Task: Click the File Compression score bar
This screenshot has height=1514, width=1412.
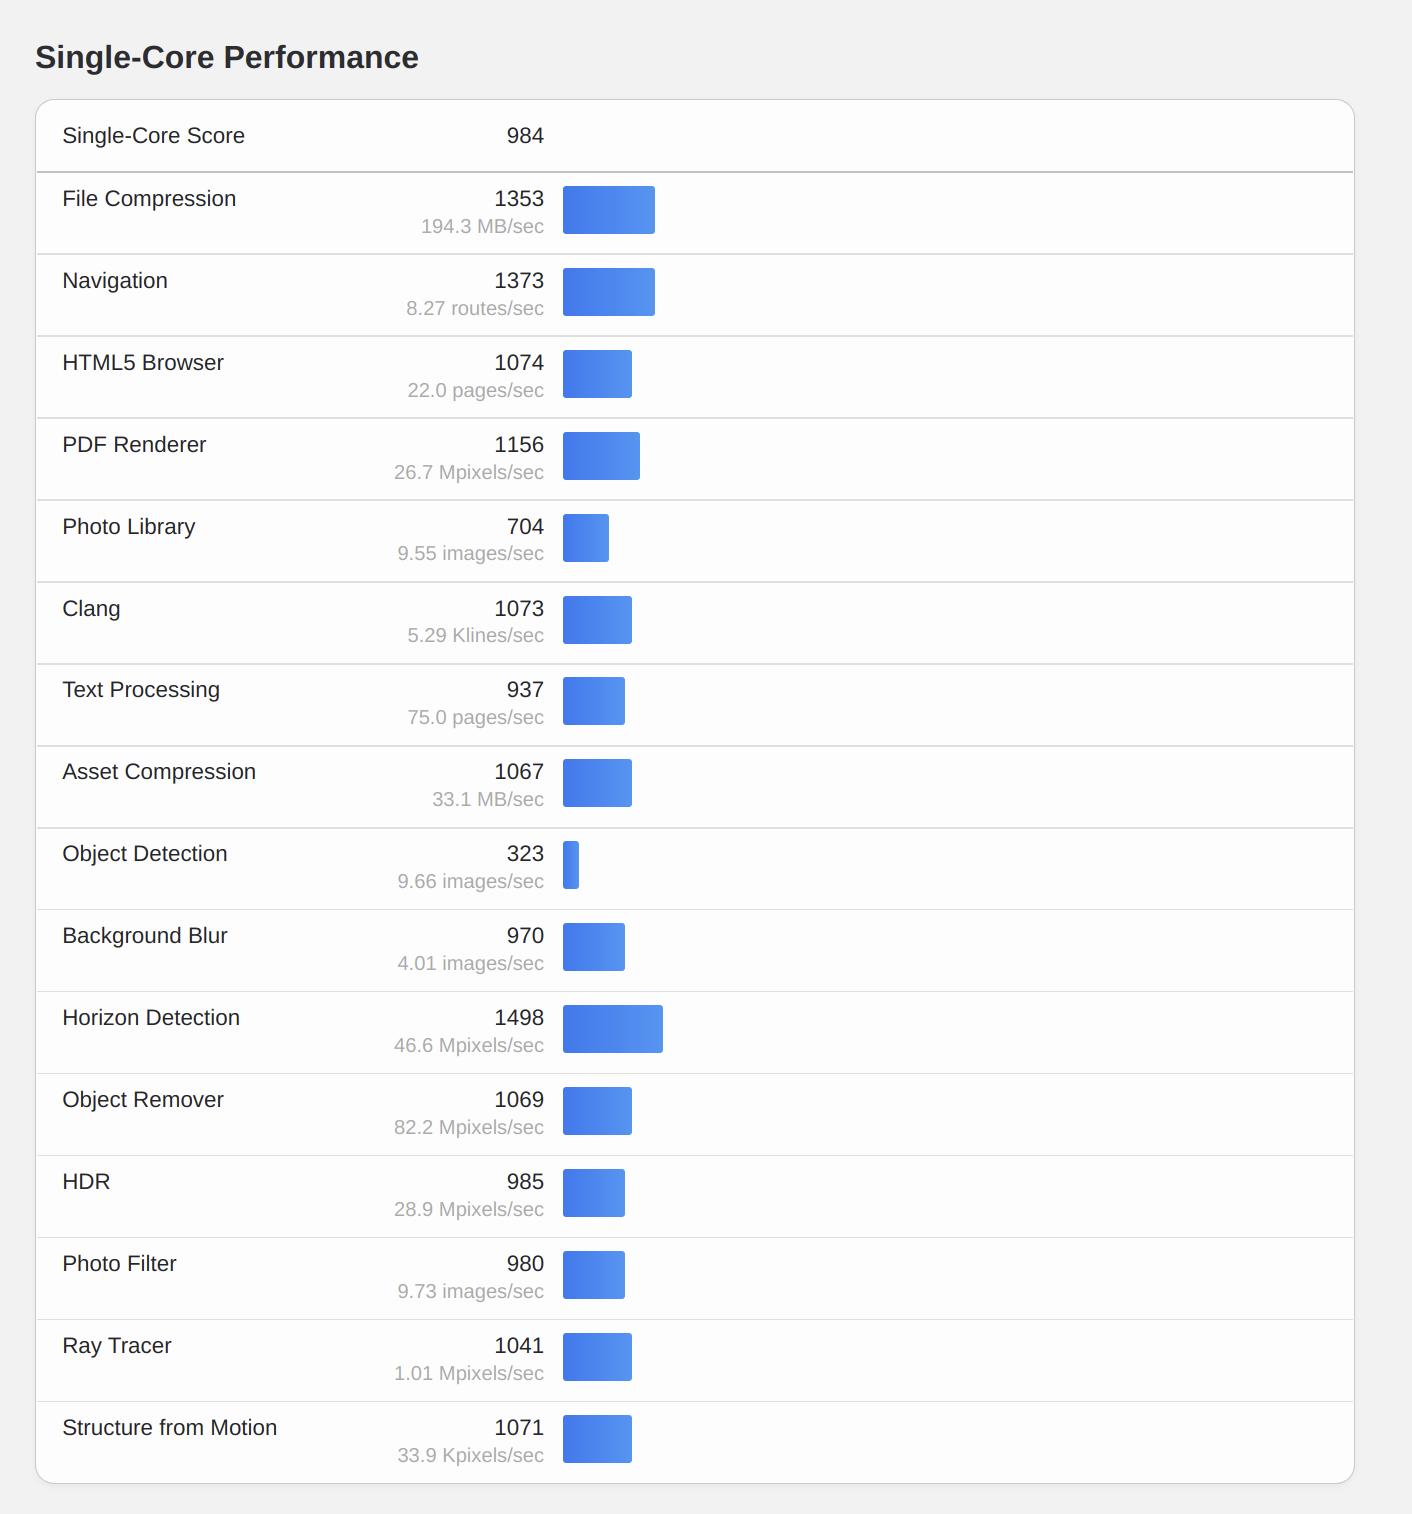Action: [608, 210]
